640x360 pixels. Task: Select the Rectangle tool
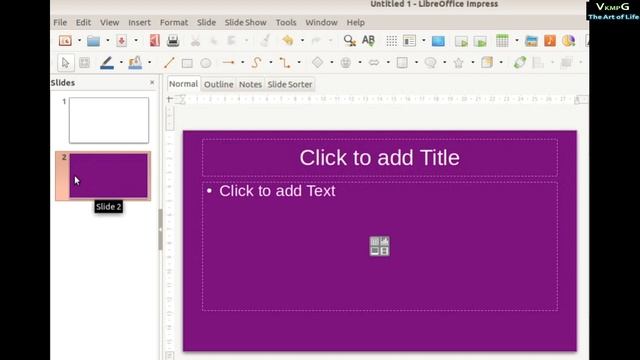coord(187,63)
